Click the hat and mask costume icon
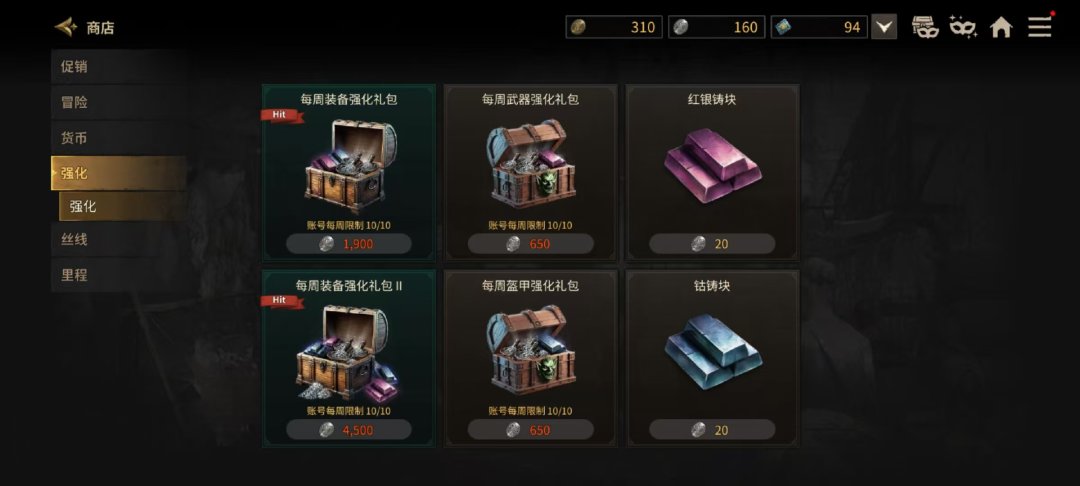The image size is (1080, 486). 925,28
